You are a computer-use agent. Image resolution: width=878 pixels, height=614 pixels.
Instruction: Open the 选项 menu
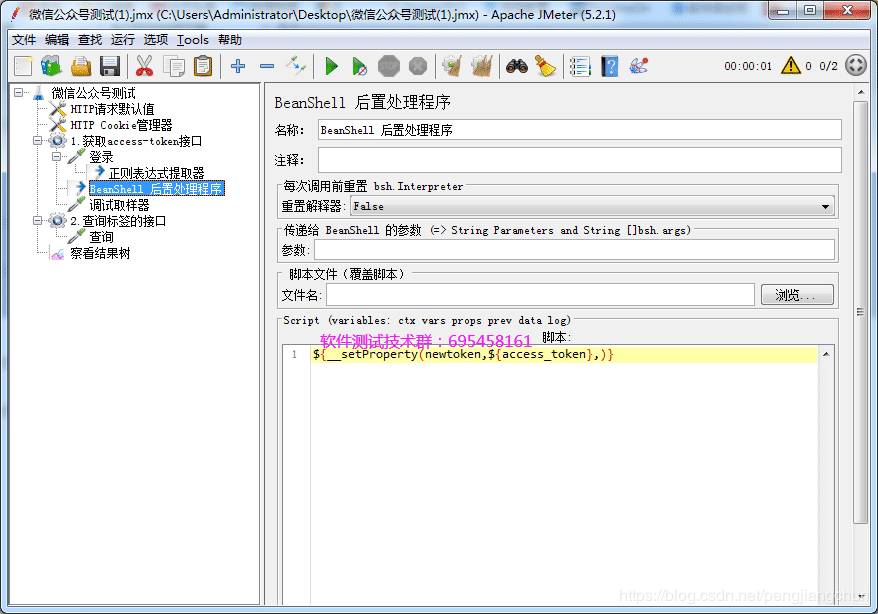click(x=155, y=40)
